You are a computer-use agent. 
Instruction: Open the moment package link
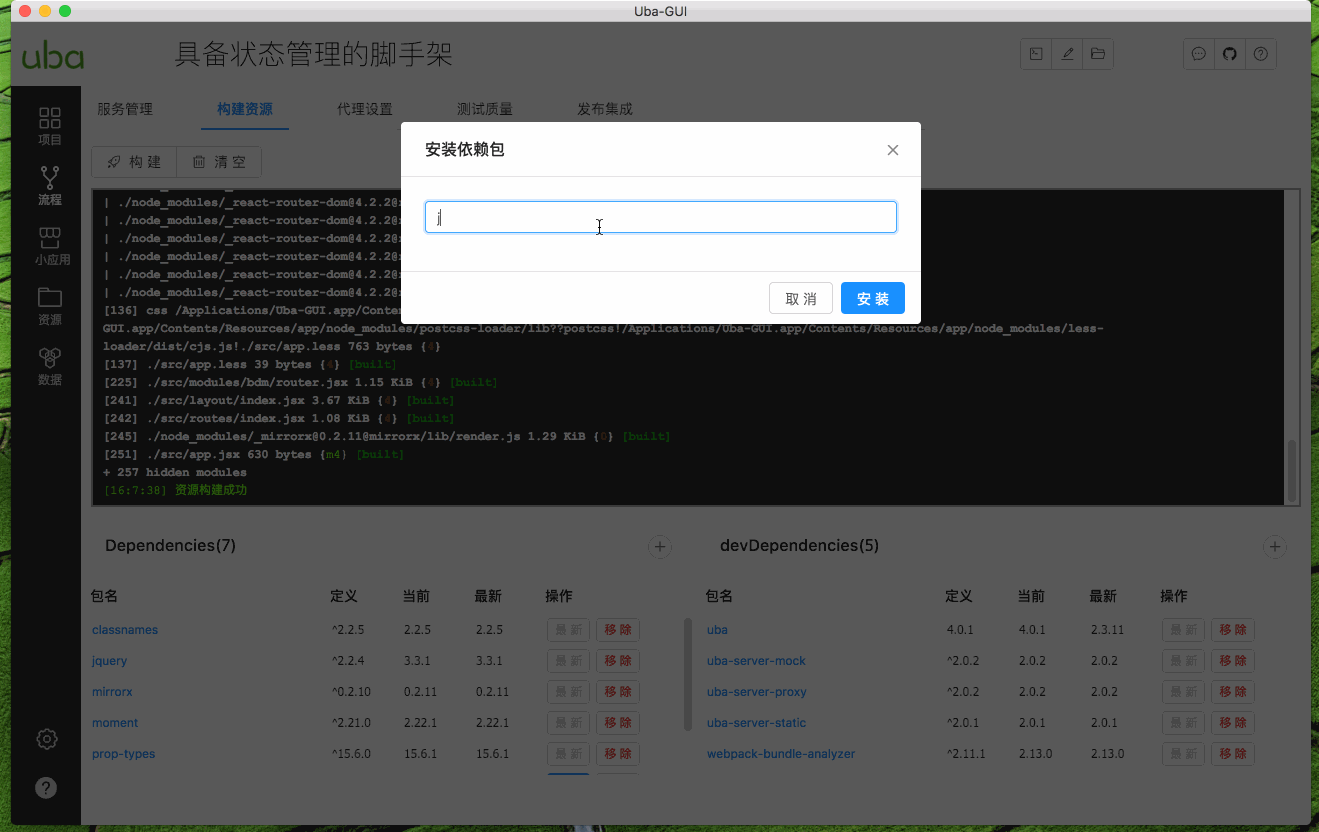click(115, 723)
